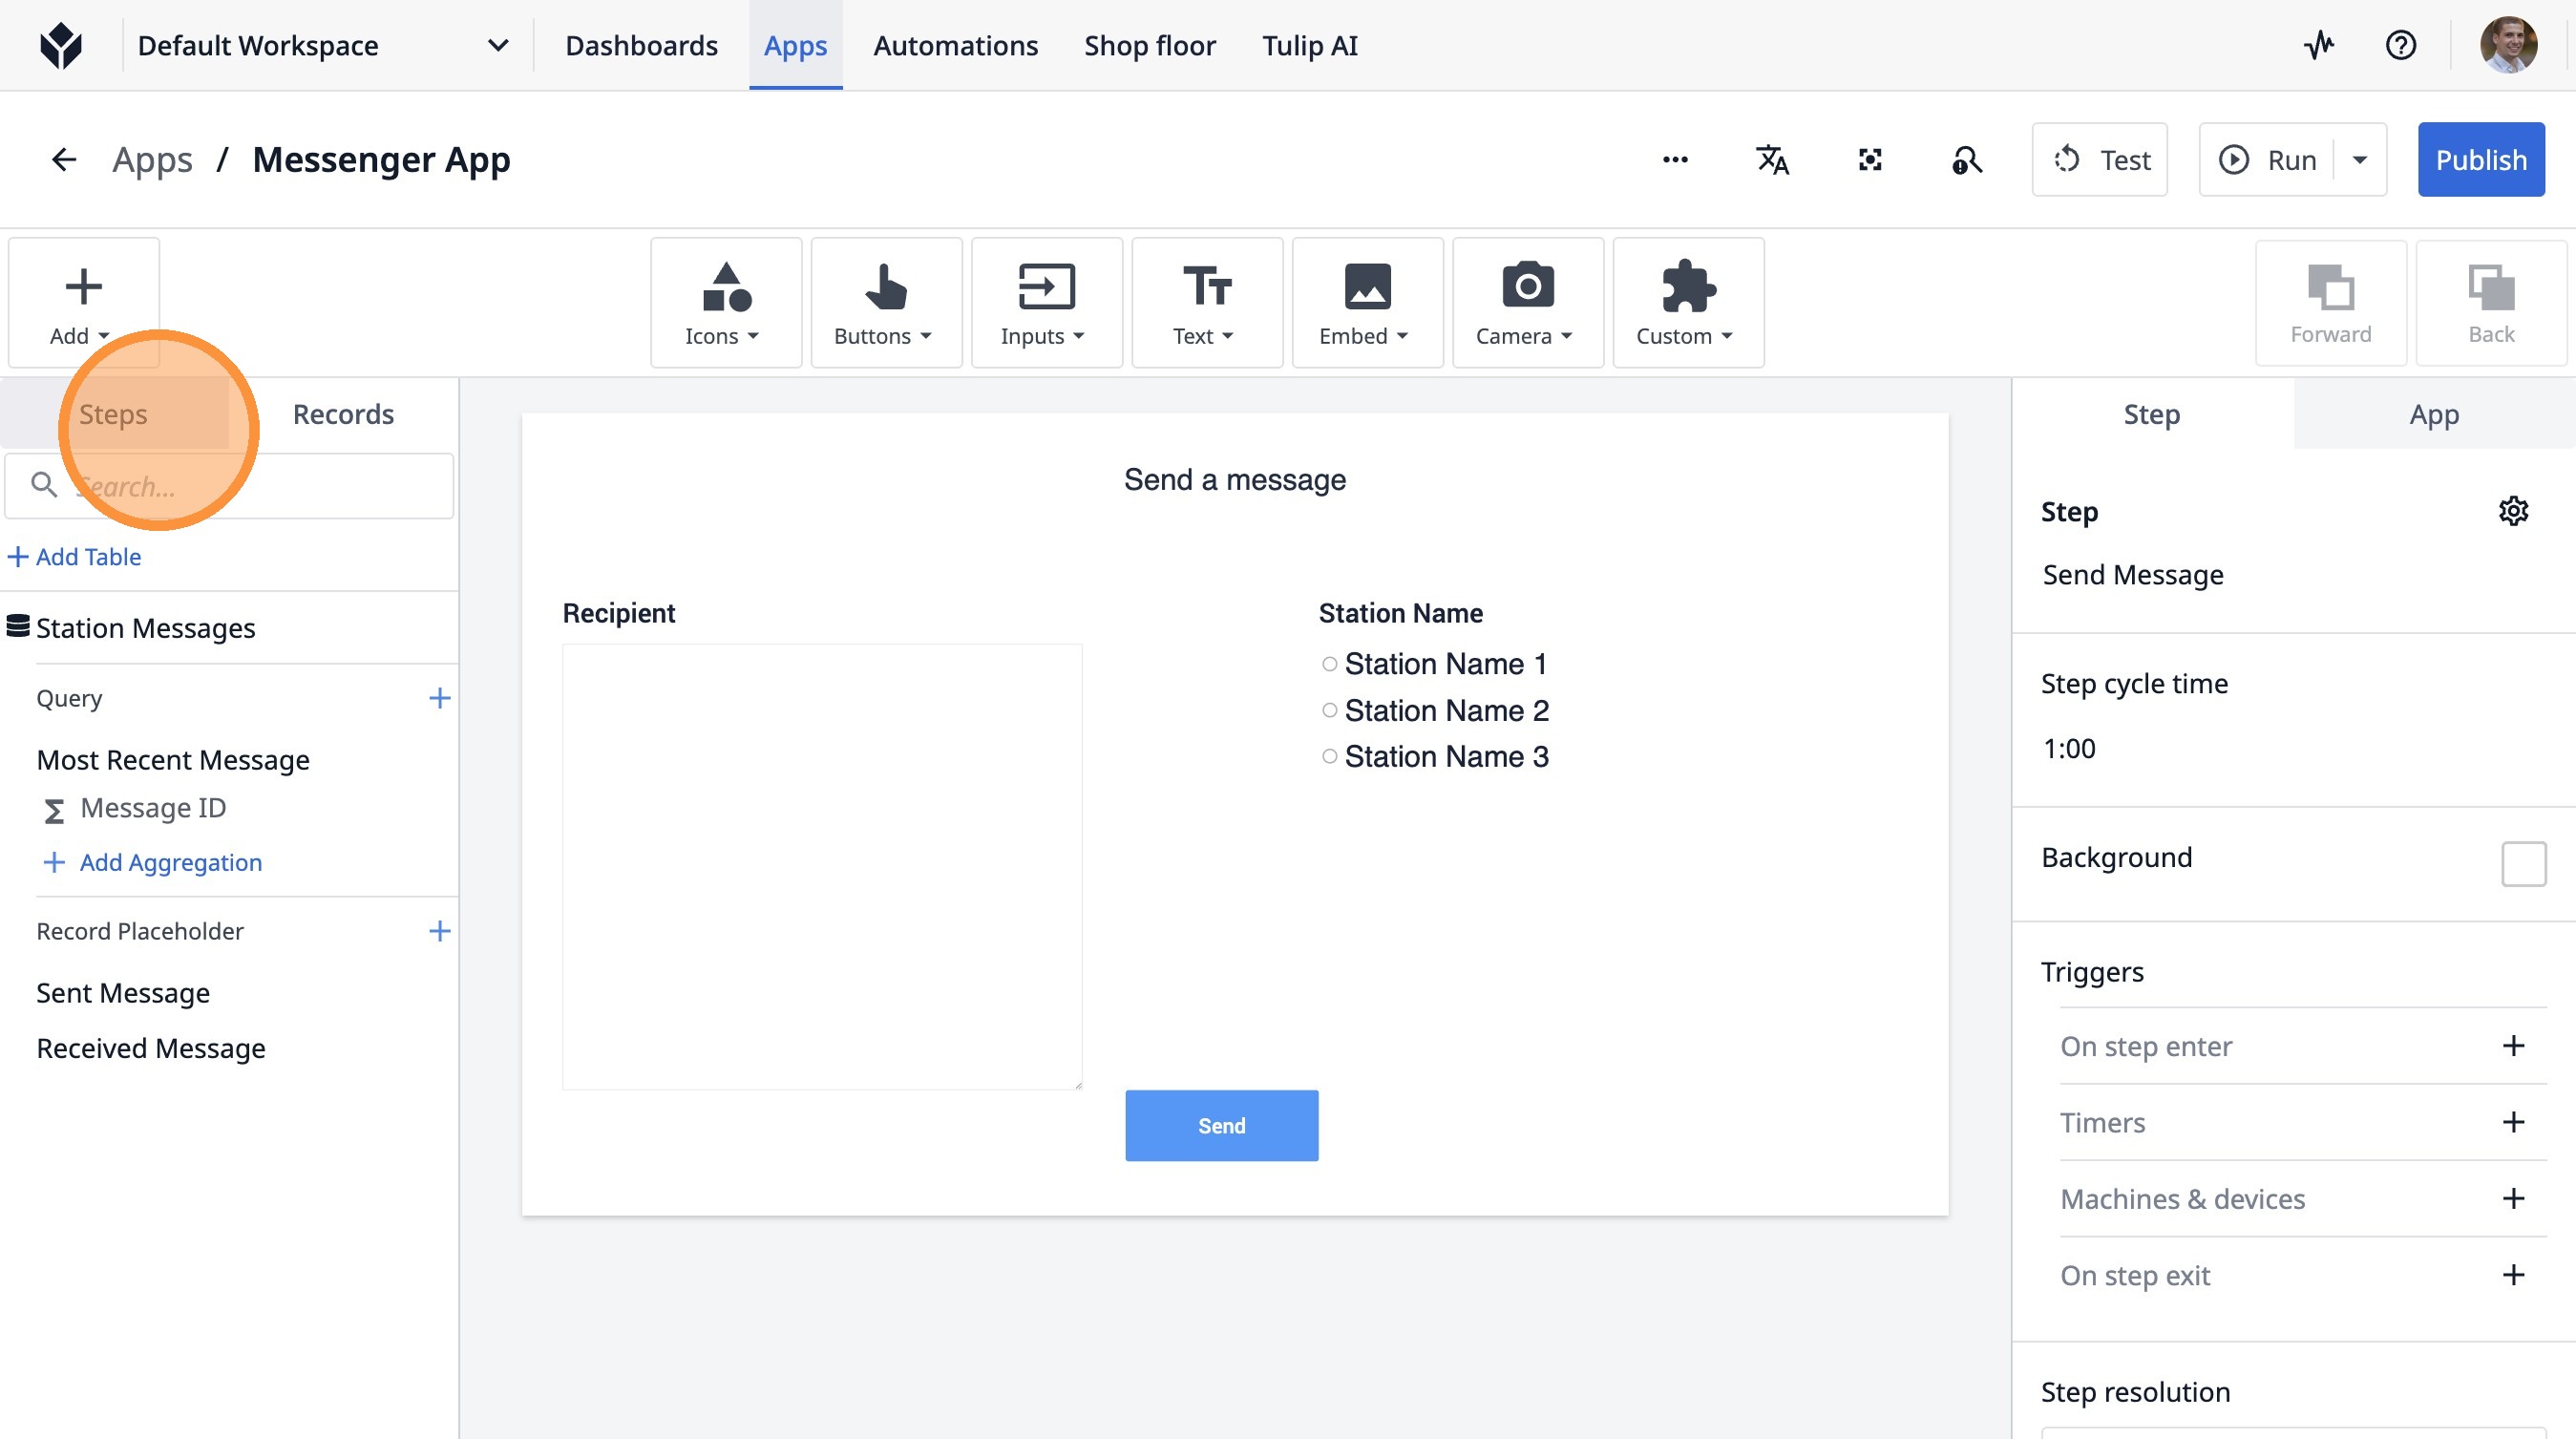Viewport: 2576px width, 1439px height.
Task: Open the help question mark icon
Action: click(x=2400, y=45)
